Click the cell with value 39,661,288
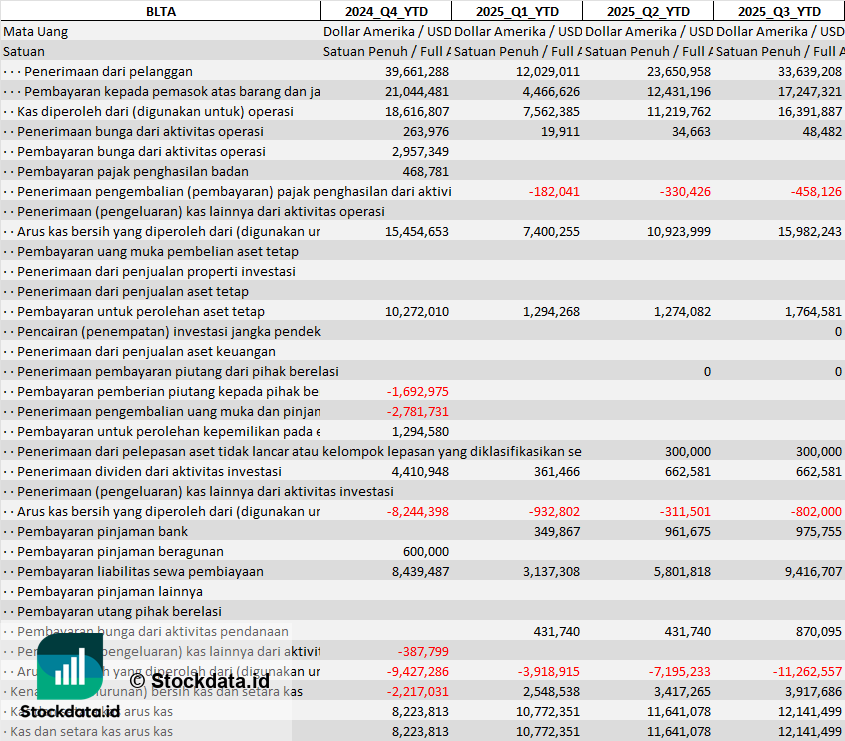This screenshot has height=741, width=845. pyautogui.click(x=417, y=71)
